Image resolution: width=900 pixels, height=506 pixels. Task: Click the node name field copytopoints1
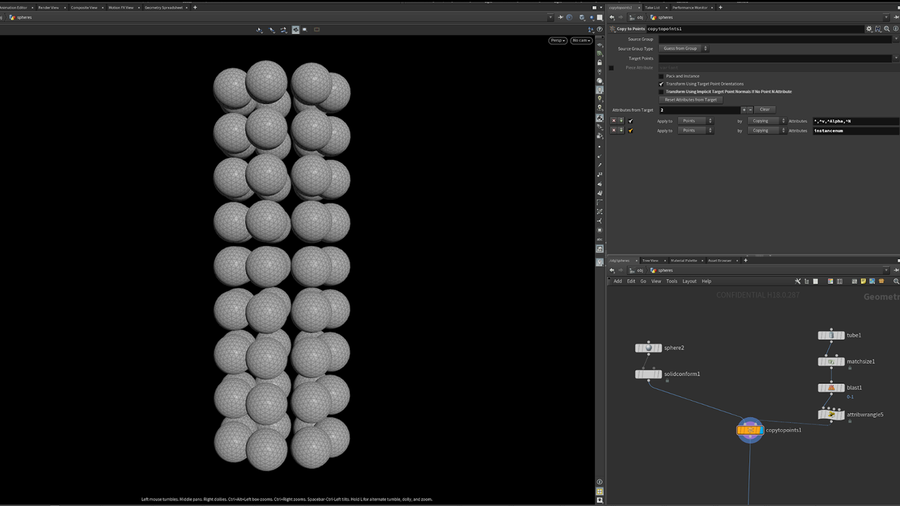pyautogui.click(x=755, y=29)
